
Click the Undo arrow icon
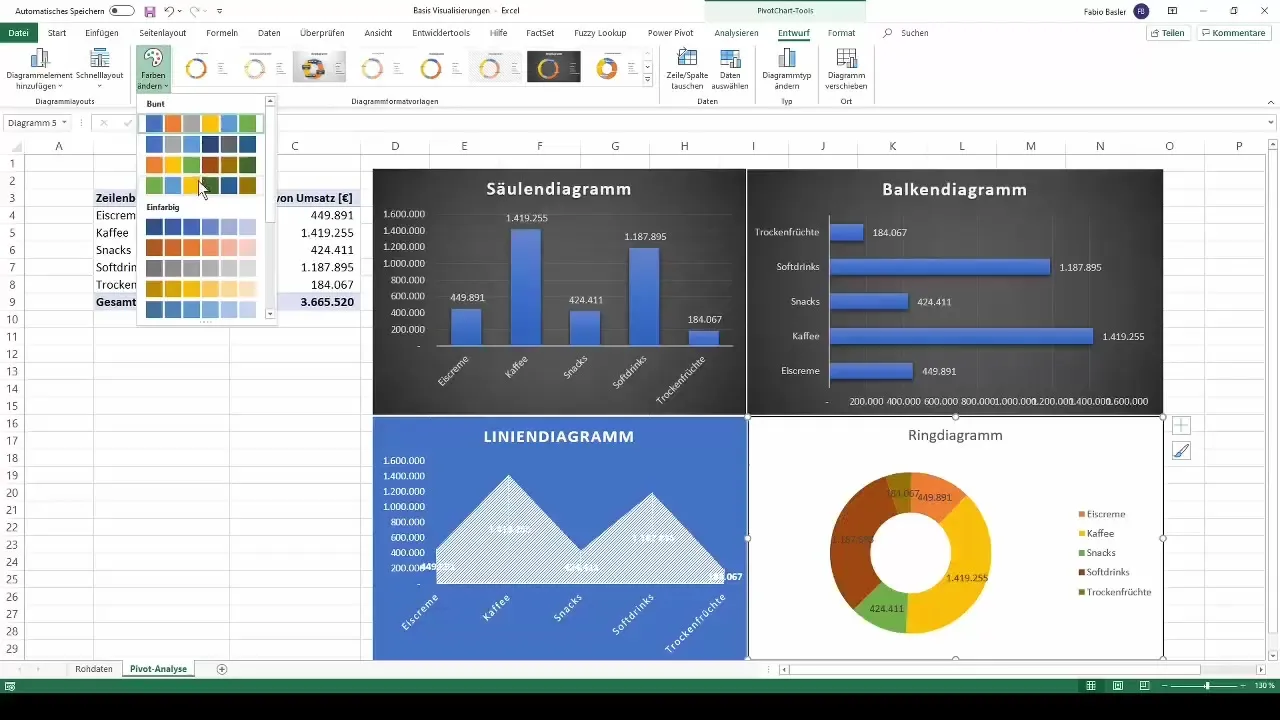(x=169, y=10)
